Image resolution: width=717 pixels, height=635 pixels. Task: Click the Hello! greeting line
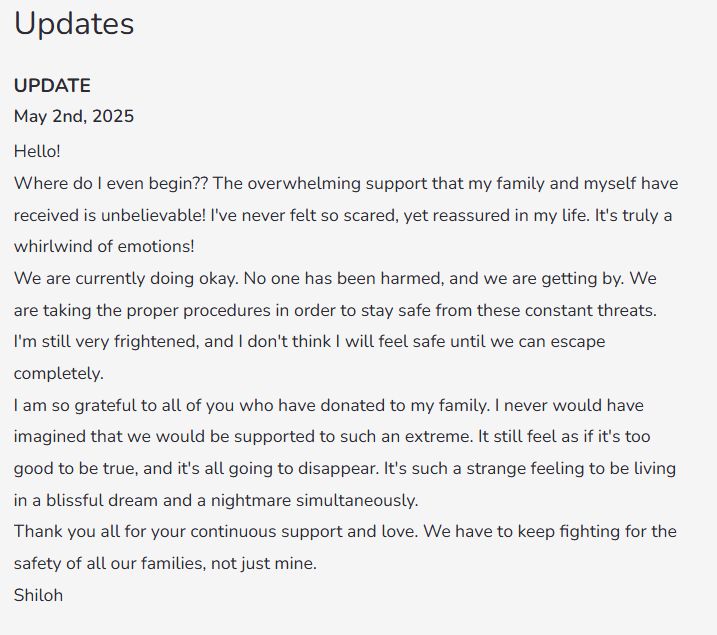pos(37,151)
